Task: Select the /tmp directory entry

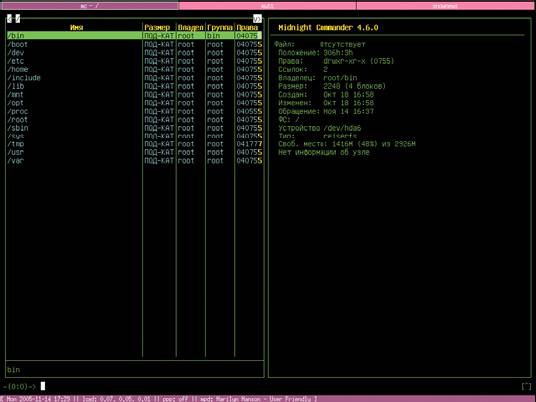Action: (x=134, y=144)
